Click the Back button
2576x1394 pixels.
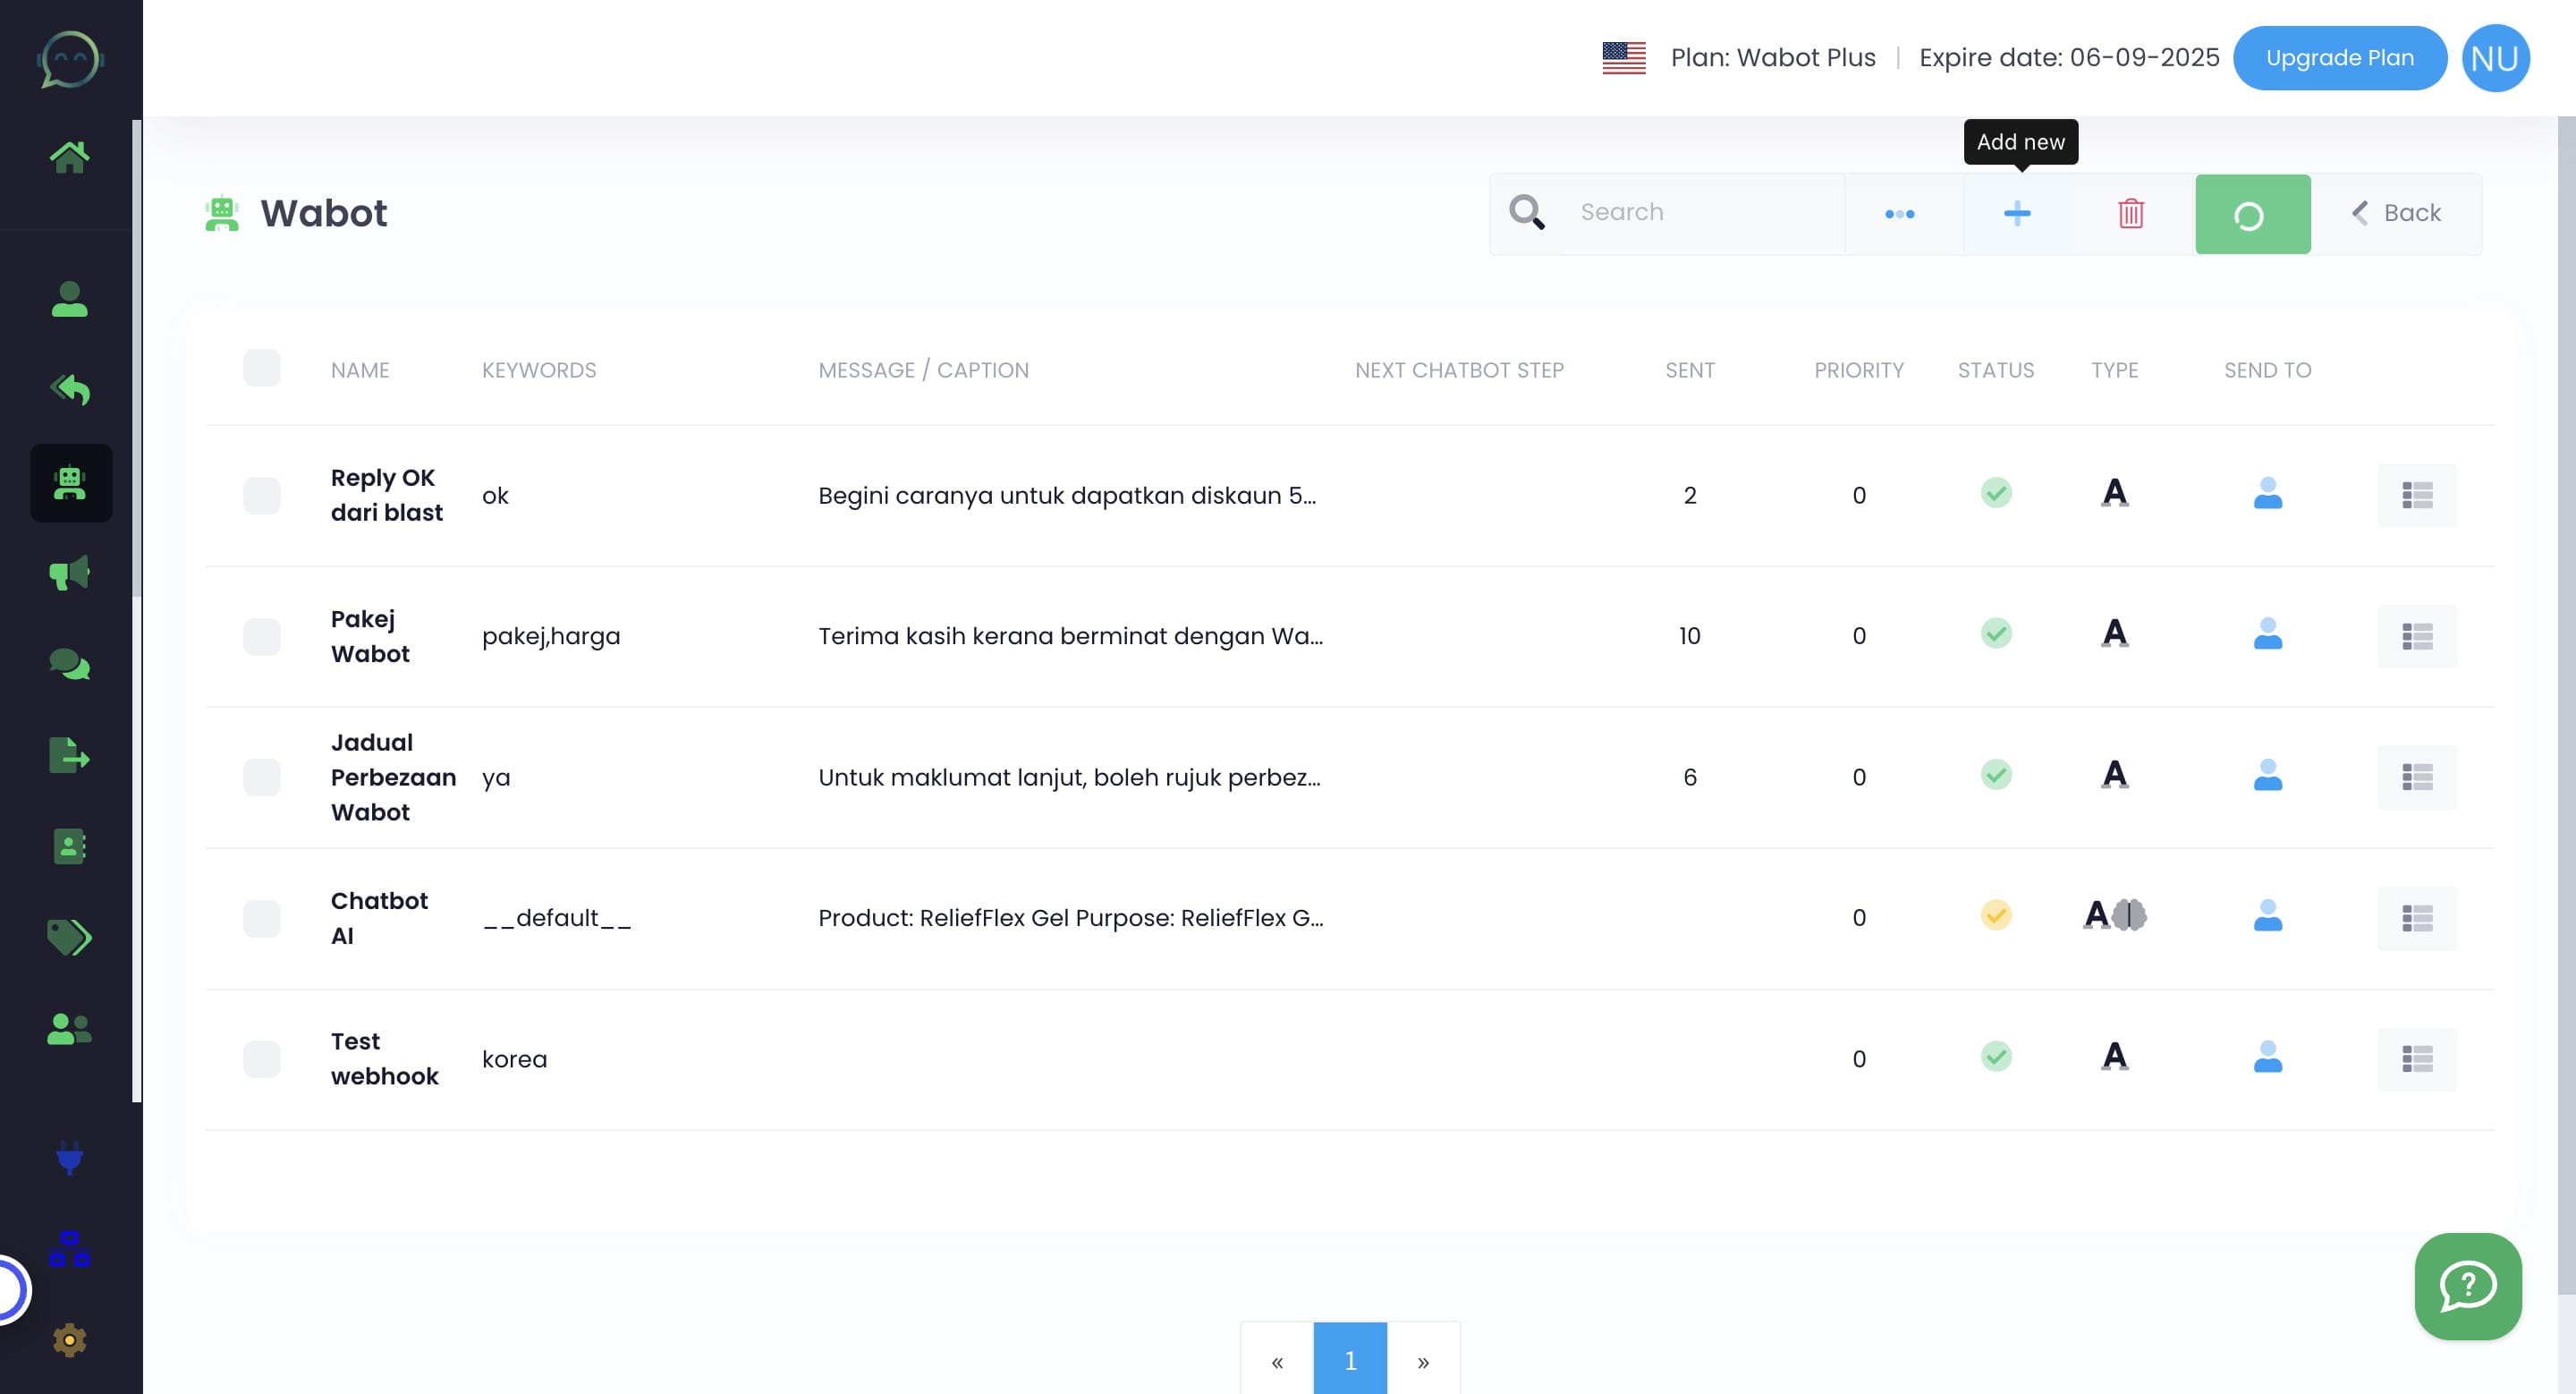coord(2396,213)
